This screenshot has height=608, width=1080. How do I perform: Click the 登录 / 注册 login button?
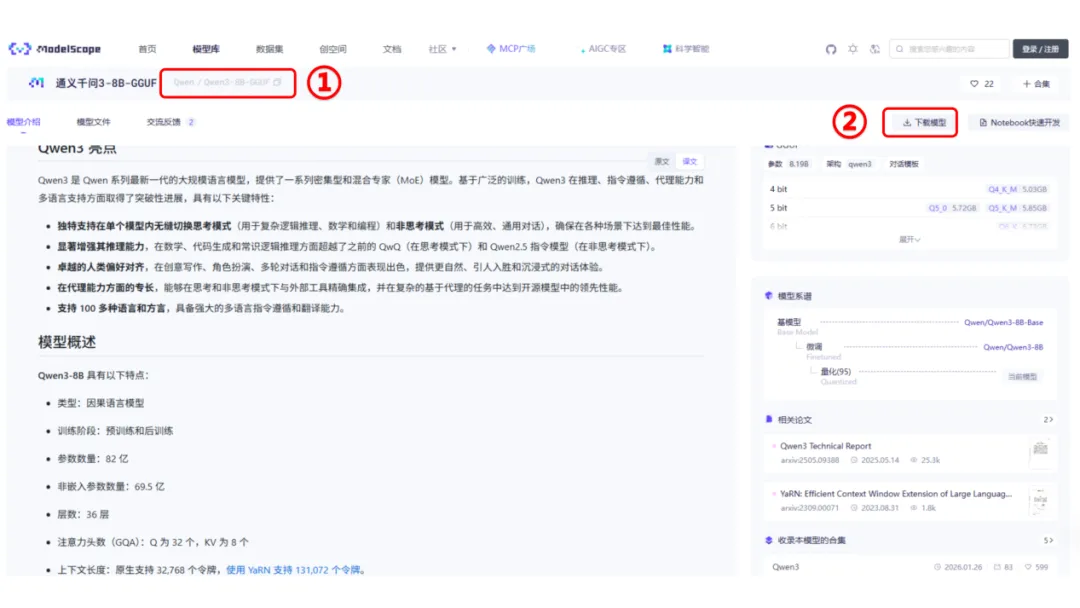pos(1040,49)
